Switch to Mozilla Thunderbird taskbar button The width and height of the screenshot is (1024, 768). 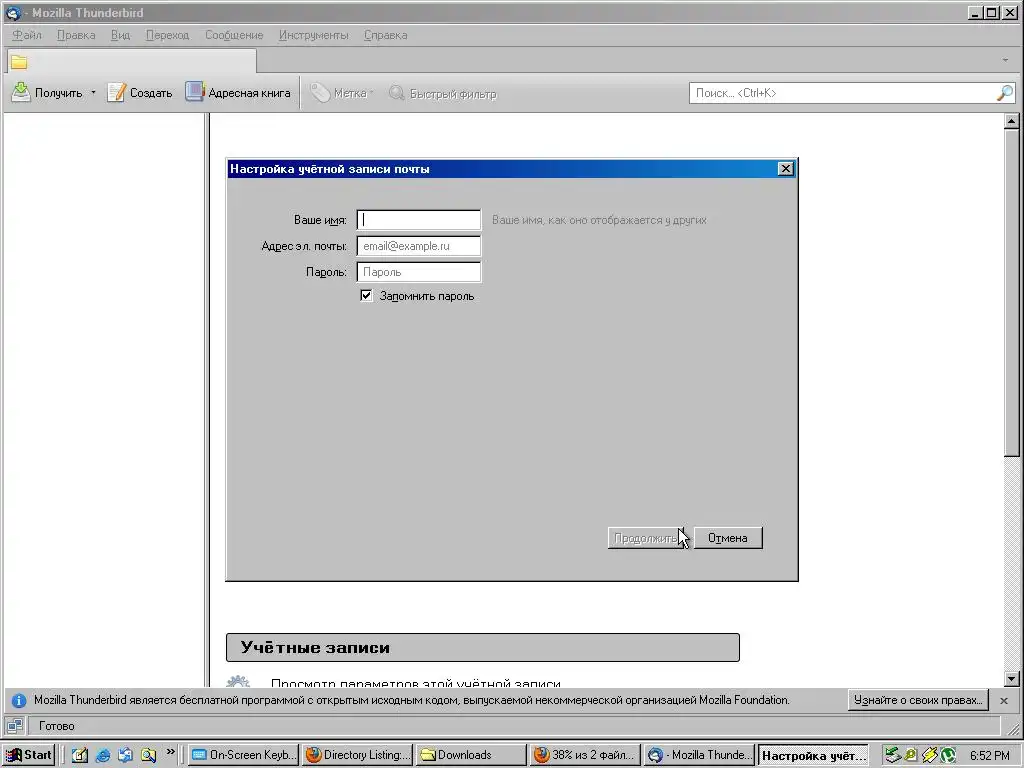[699, 755]
